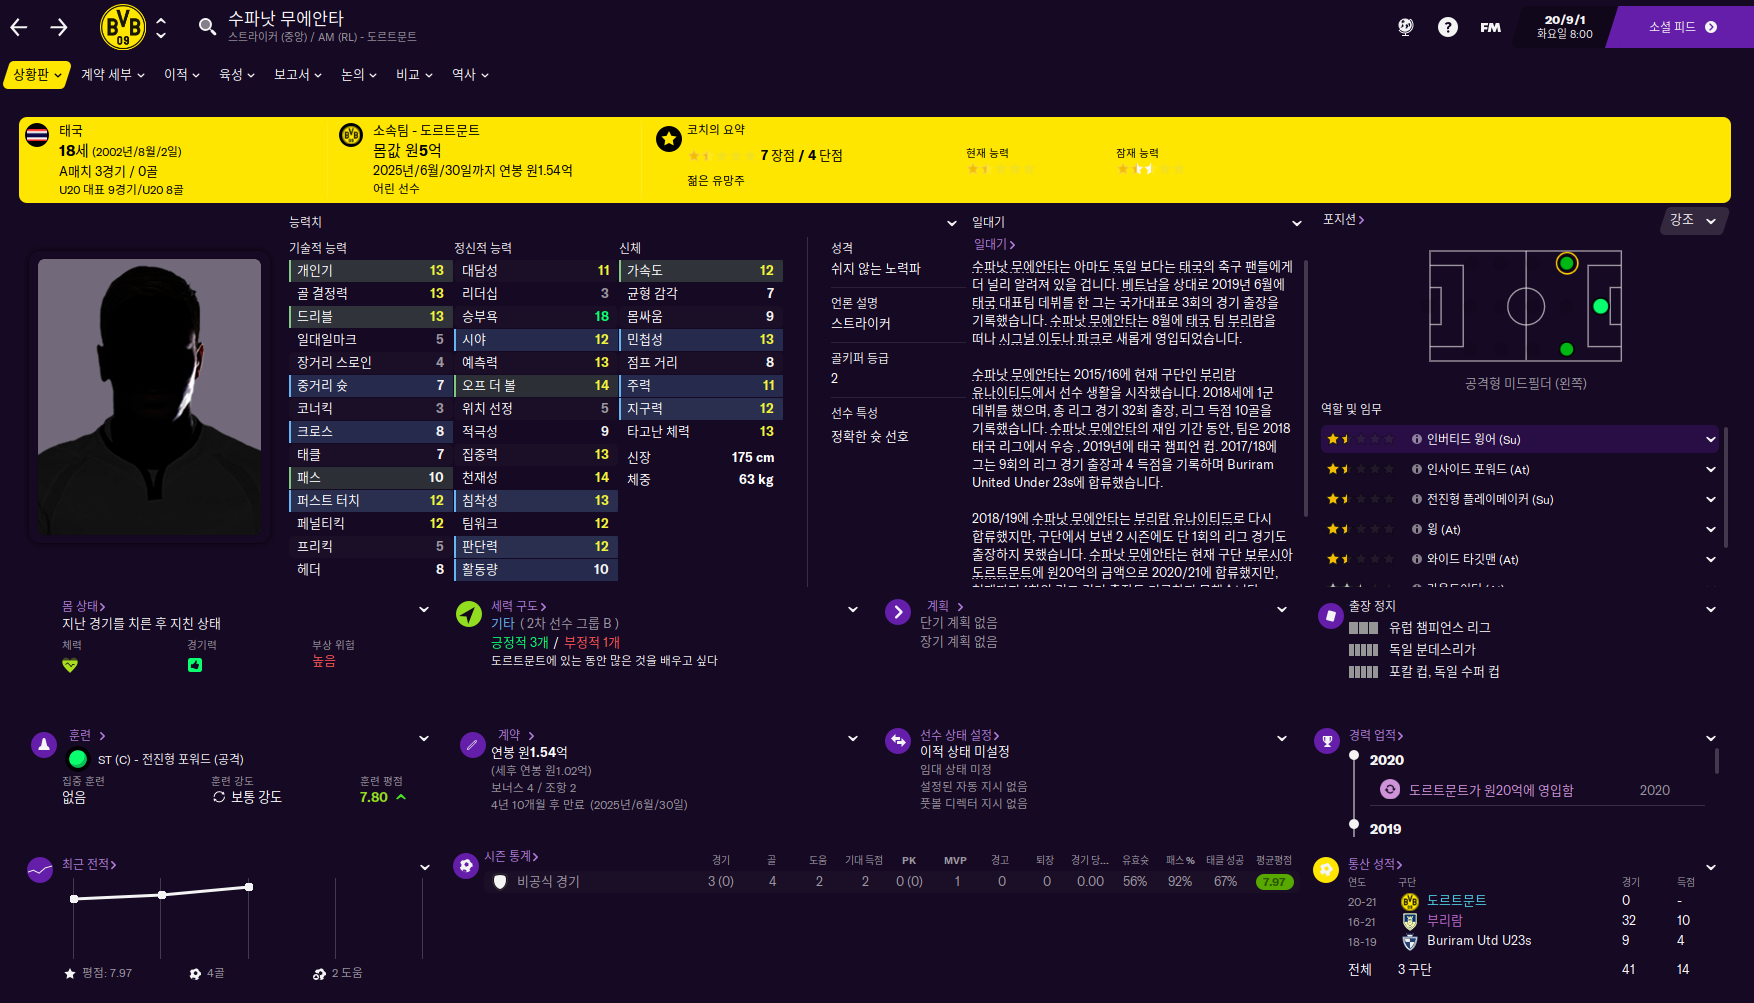This screenshot has height=1003, width=1754.
Task: Expand the 출장 정지 panel dropdown
Action: [1711, 609]
